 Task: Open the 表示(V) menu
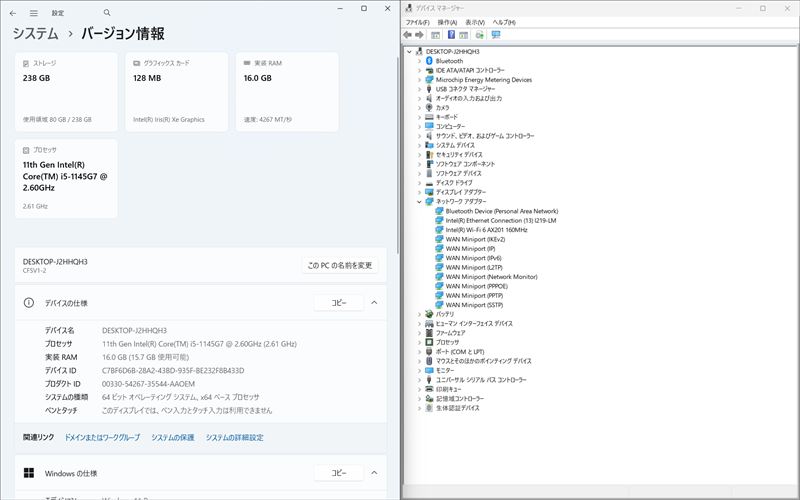click(x=476, y=22)
